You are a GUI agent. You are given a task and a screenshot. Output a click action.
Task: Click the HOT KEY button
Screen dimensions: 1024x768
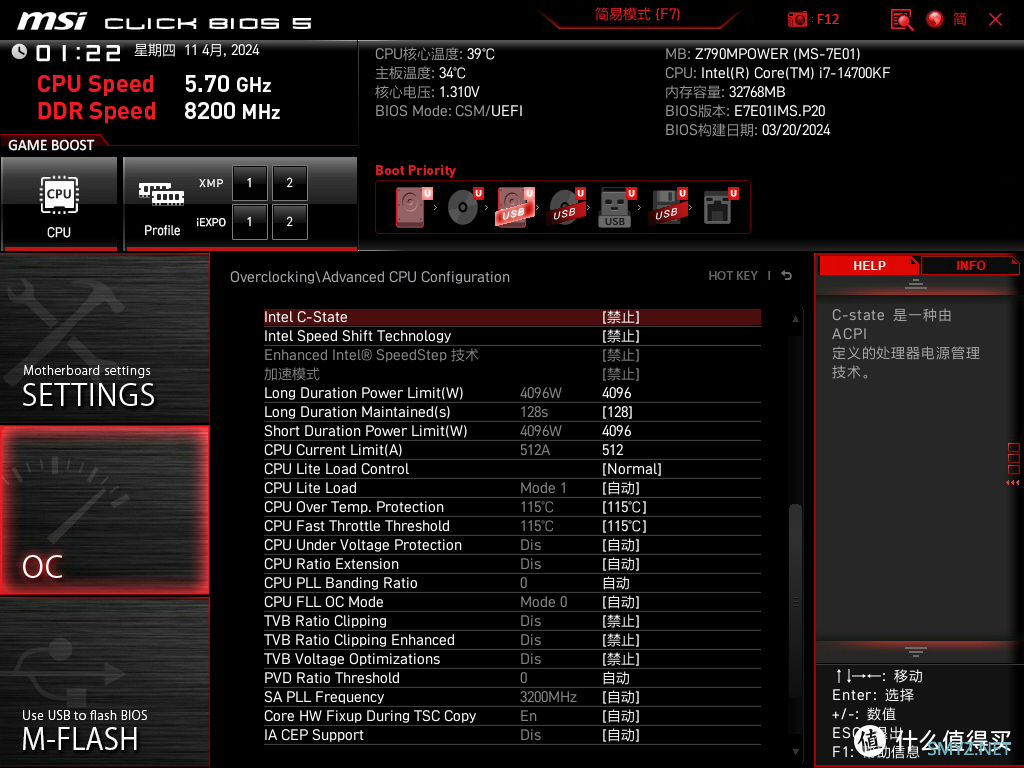(x=733, y=276)
